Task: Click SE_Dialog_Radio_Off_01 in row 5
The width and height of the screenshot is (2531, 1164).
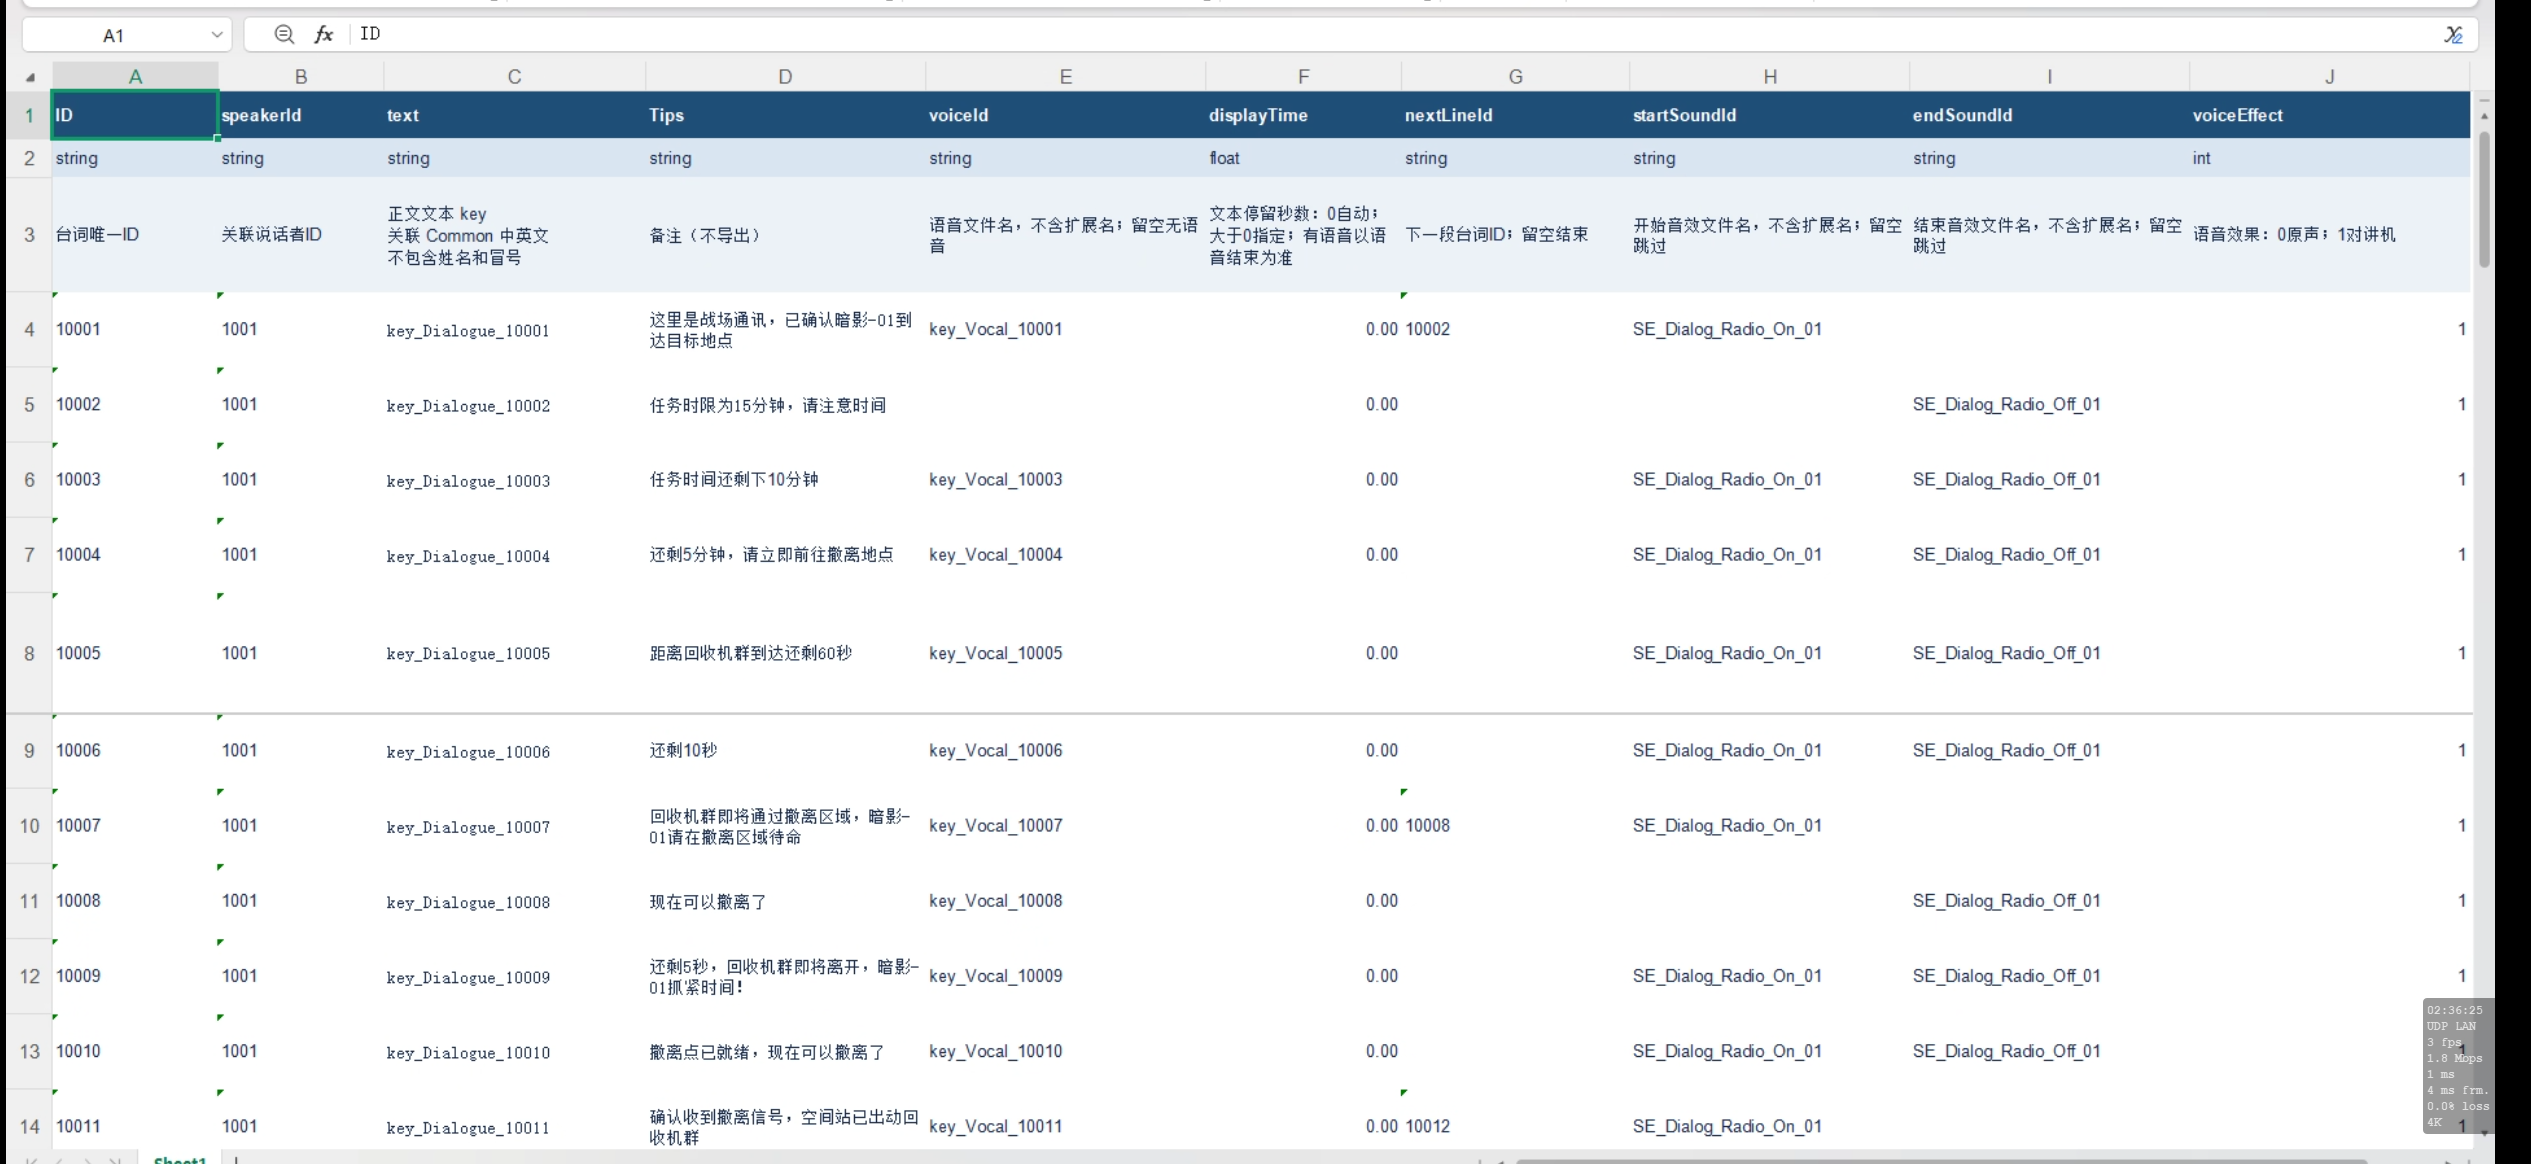Action: point(2049,405)
